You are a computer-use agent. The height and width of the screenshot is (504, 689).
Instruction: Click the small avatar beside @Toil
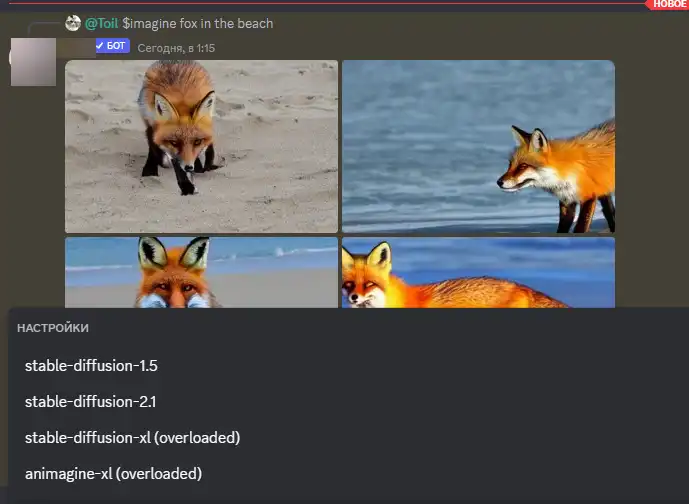73,23
